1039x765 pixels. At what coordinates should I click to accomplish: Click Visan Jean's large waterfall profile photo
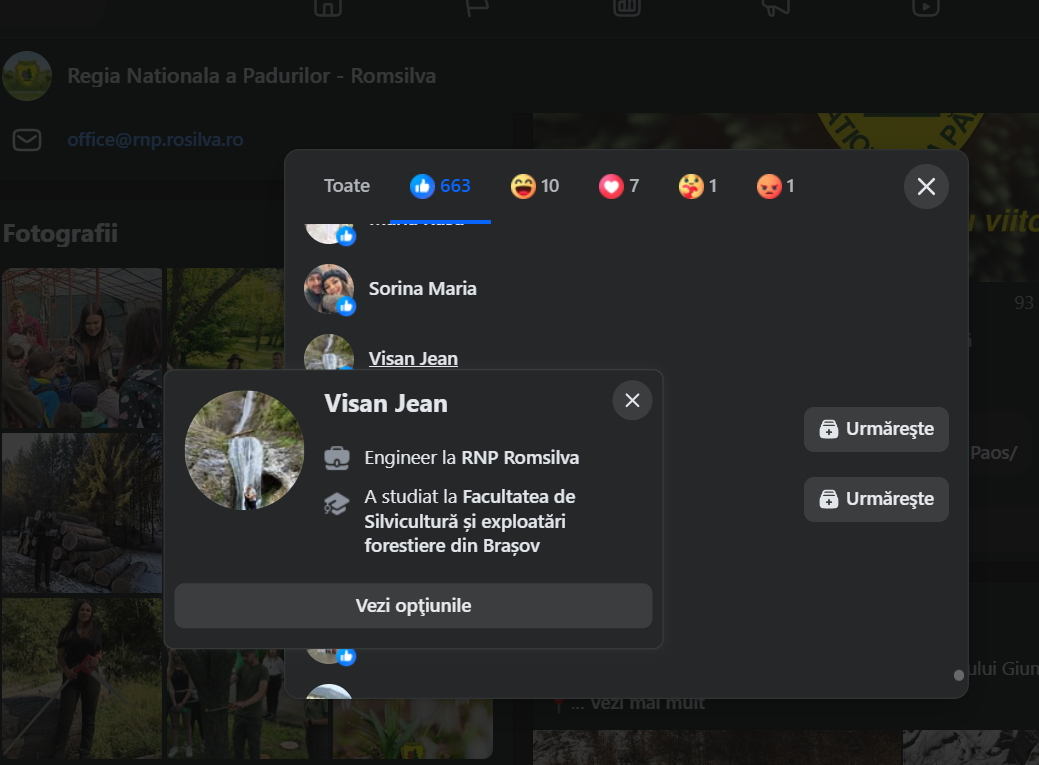tap(244, 451)
